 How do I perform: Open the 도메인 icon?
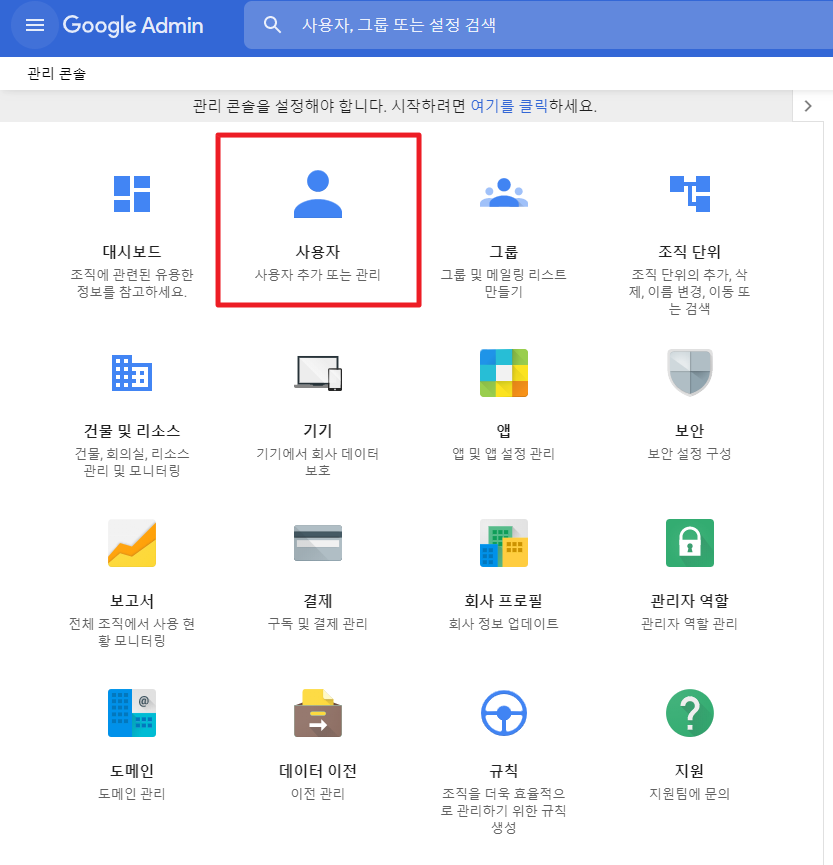132,713
